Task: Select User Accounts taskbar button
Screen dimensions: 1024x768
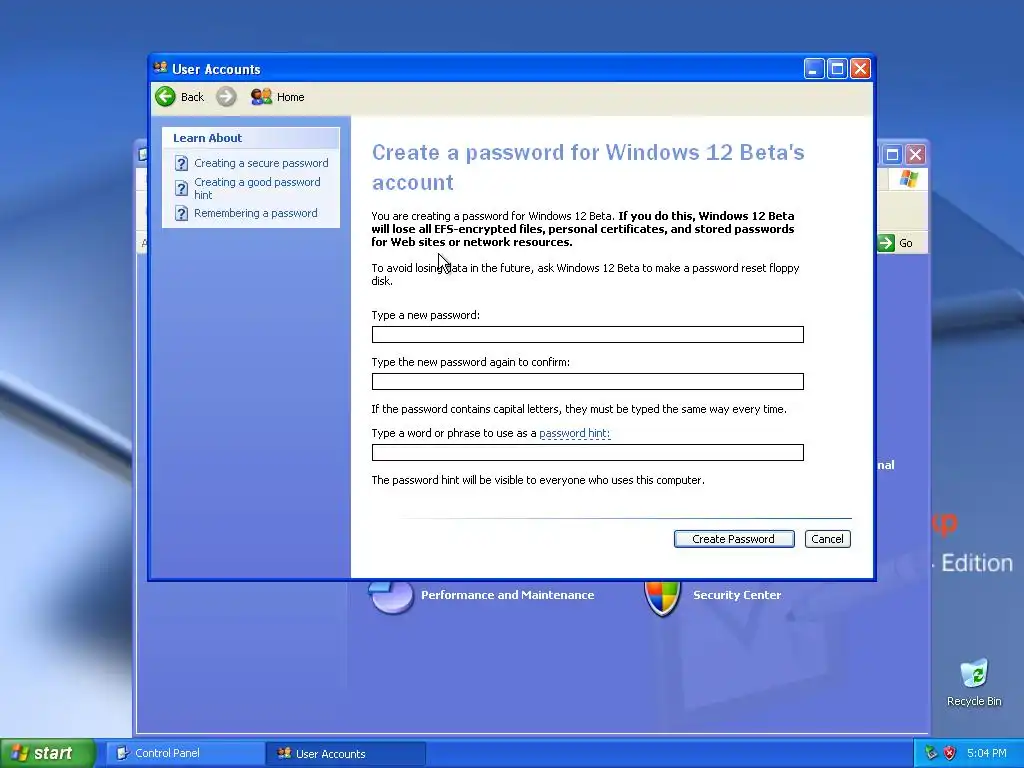Action: click(345, 754)
